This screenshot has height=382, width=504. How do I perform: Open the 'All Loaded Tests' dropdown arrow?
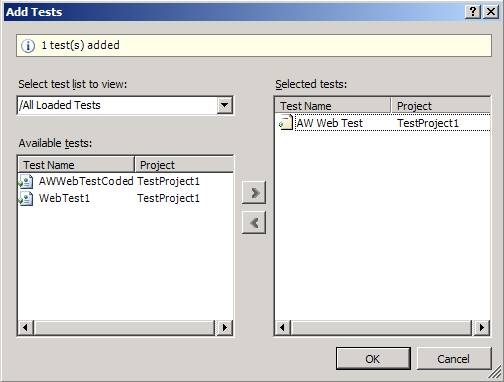coord(225,105)
